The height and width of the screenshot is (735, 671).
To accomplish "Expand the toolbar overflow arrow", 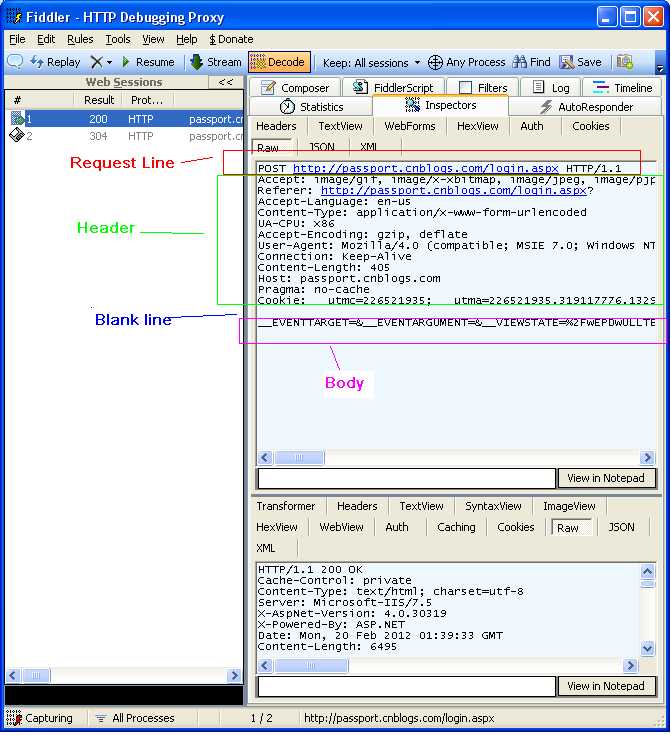I will (660, 68).
